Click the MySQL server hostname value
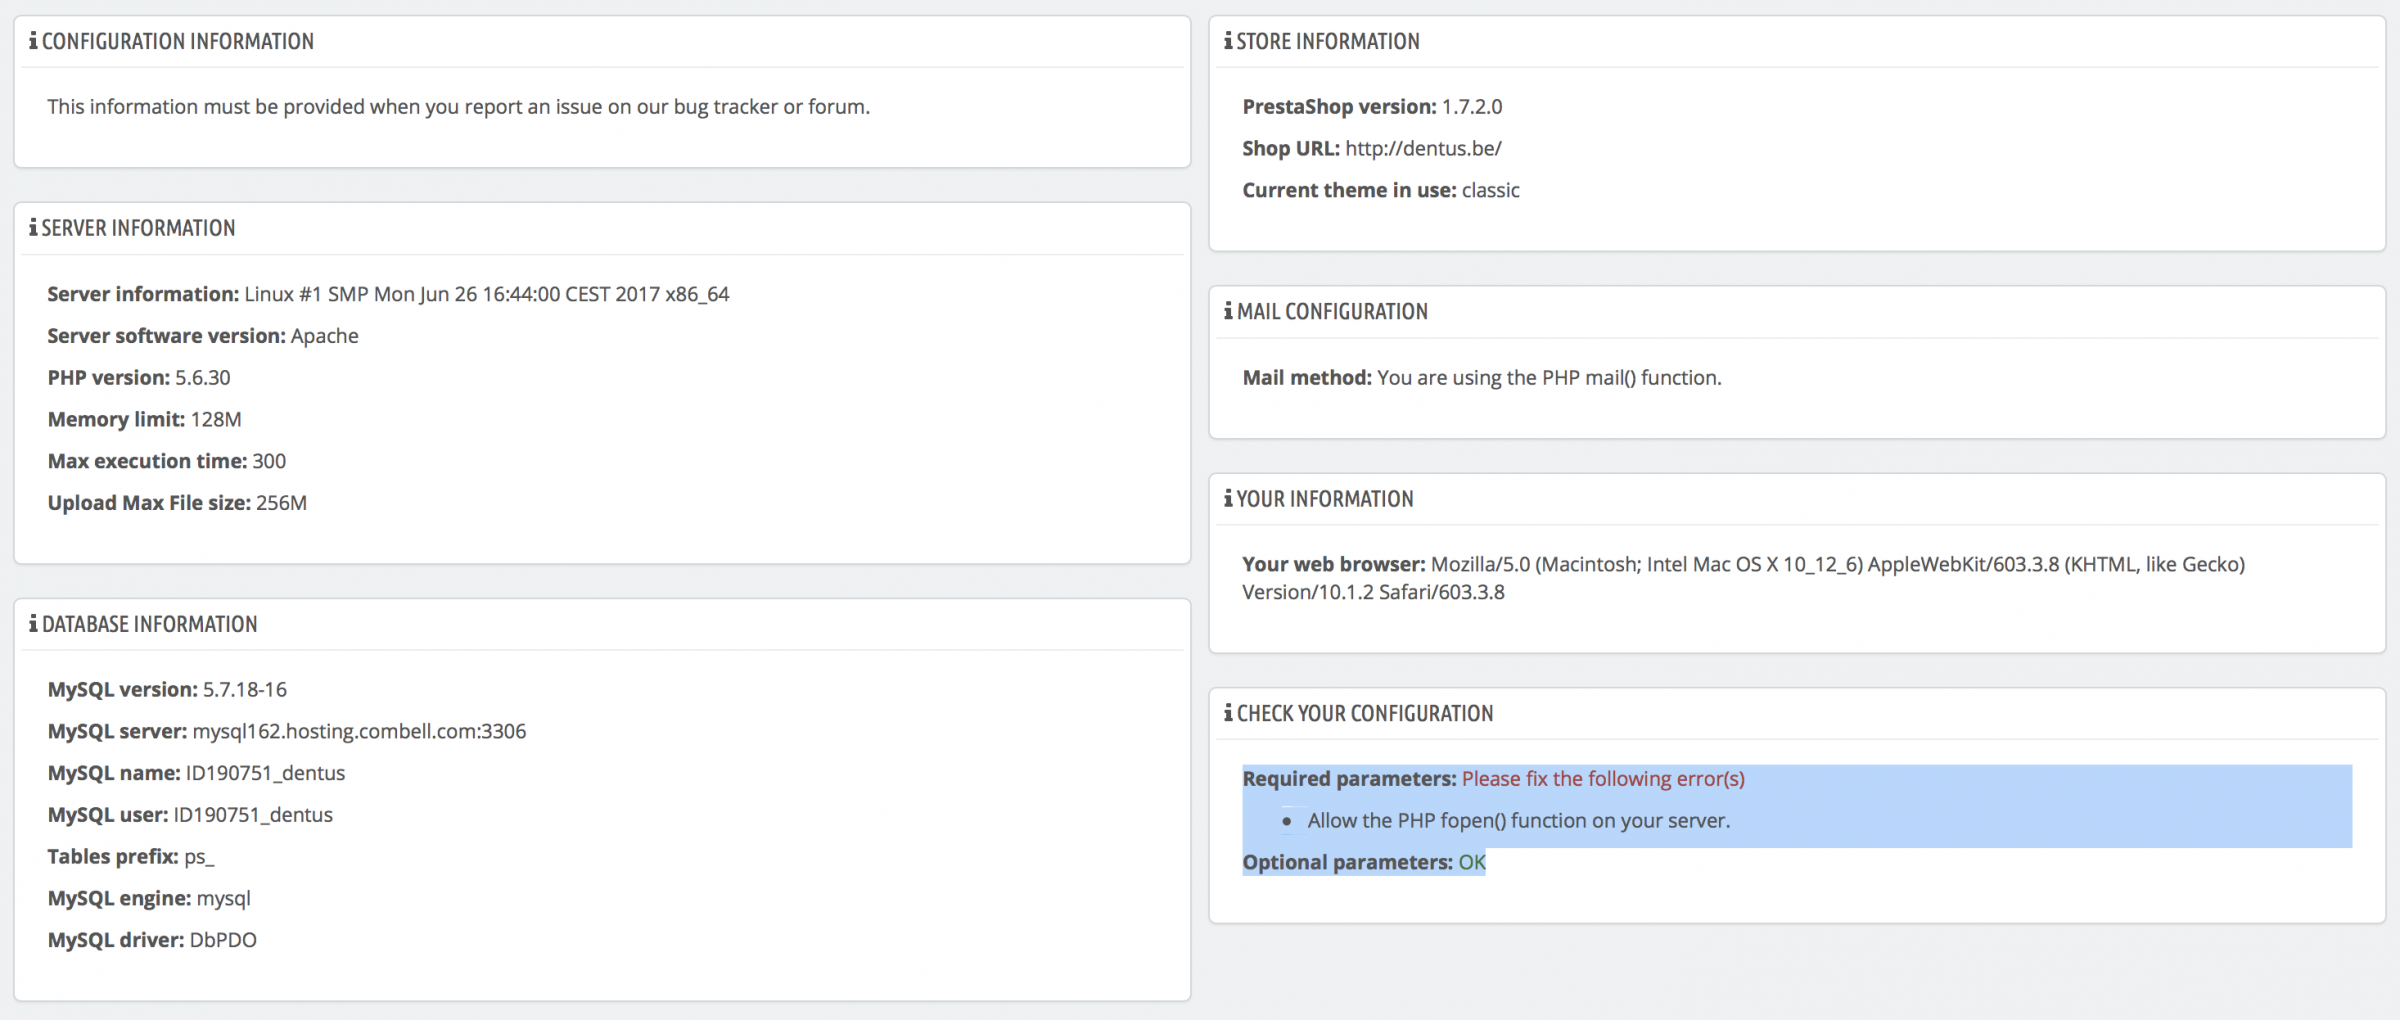Viewport: 2400px width, 1020px height. pos(359,732)
